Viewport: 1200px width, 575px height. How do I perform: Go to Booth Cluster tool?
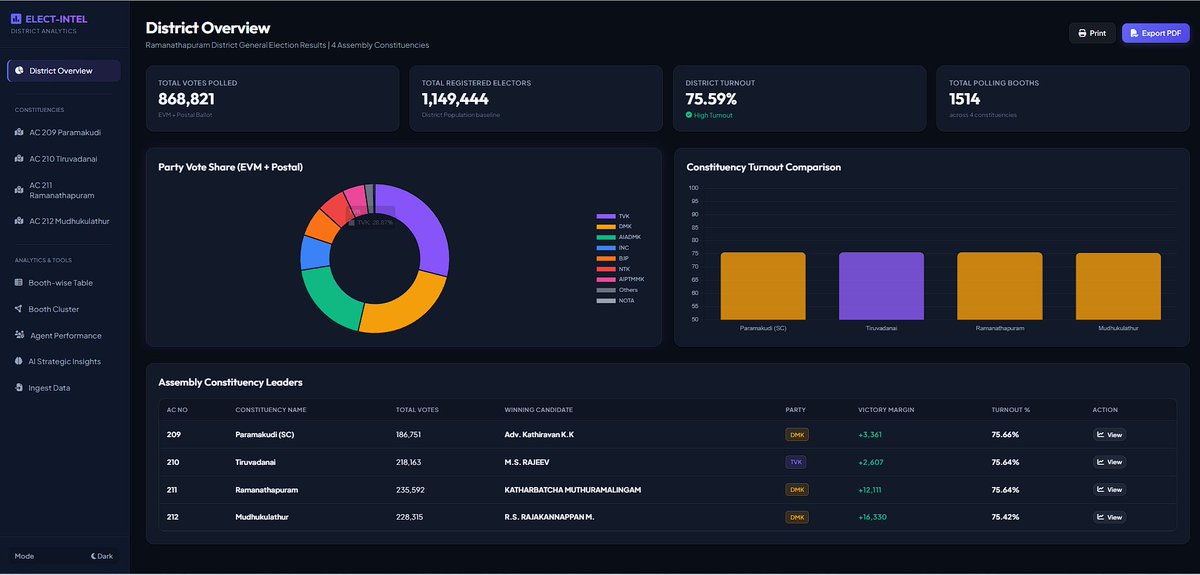[64, 309]
